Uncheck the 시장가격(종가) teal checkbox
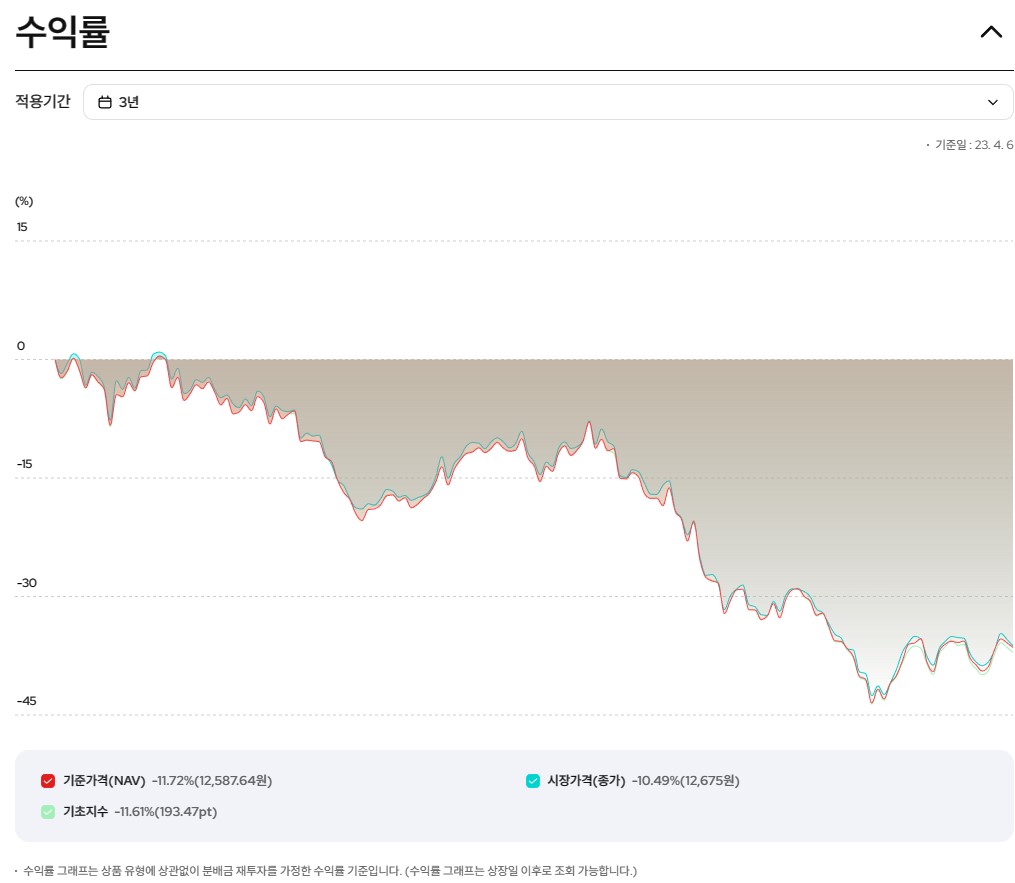This screenshot has width=1015, height=883. [x=533, y=781]
